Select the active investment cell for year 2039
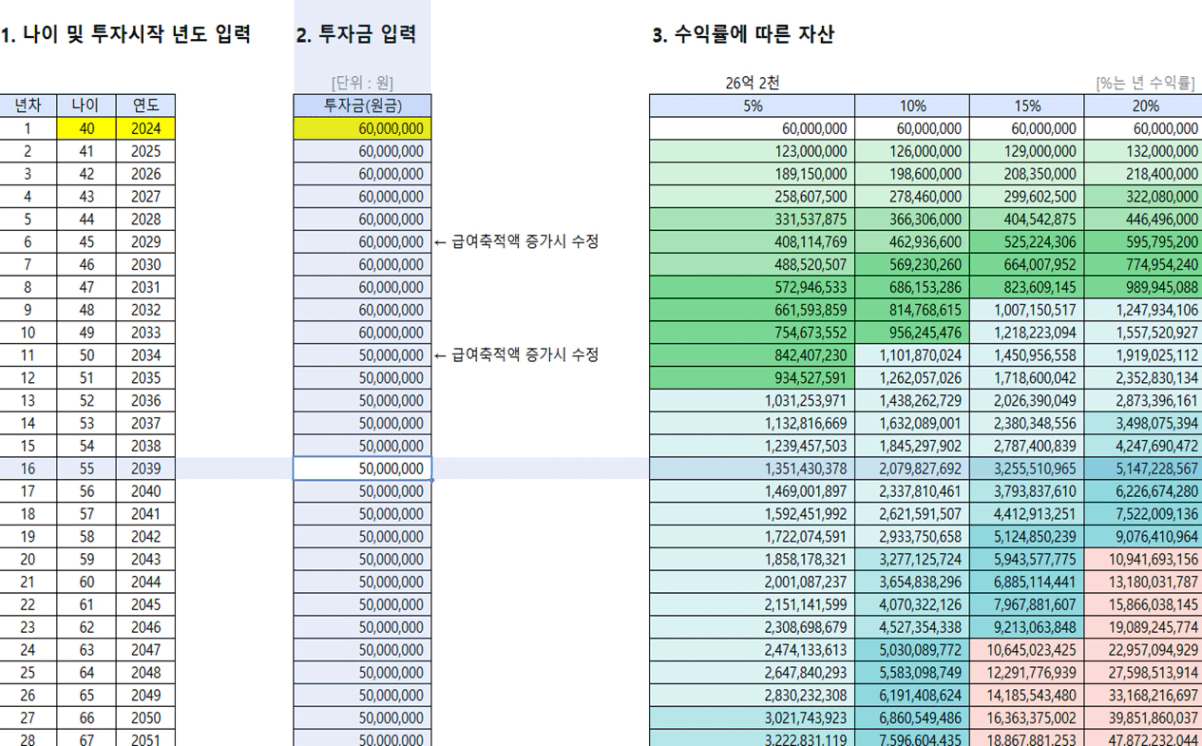Image resolution: width=1202 pixels, height=746 pixels. (363, 468)
